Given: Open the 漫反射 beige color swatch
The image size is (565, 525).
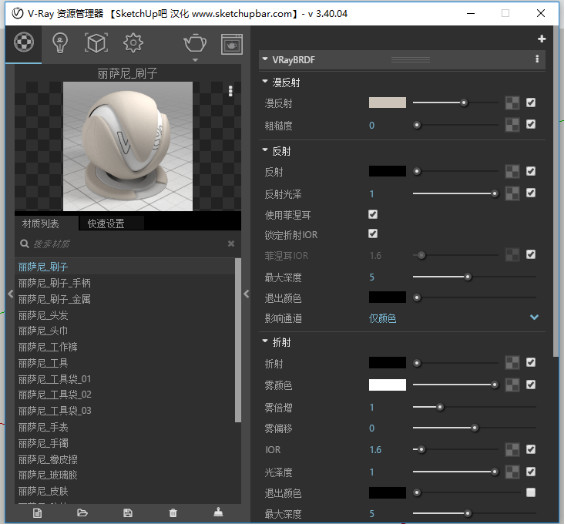Looking at the screenshot, I should tap(387, 103).
